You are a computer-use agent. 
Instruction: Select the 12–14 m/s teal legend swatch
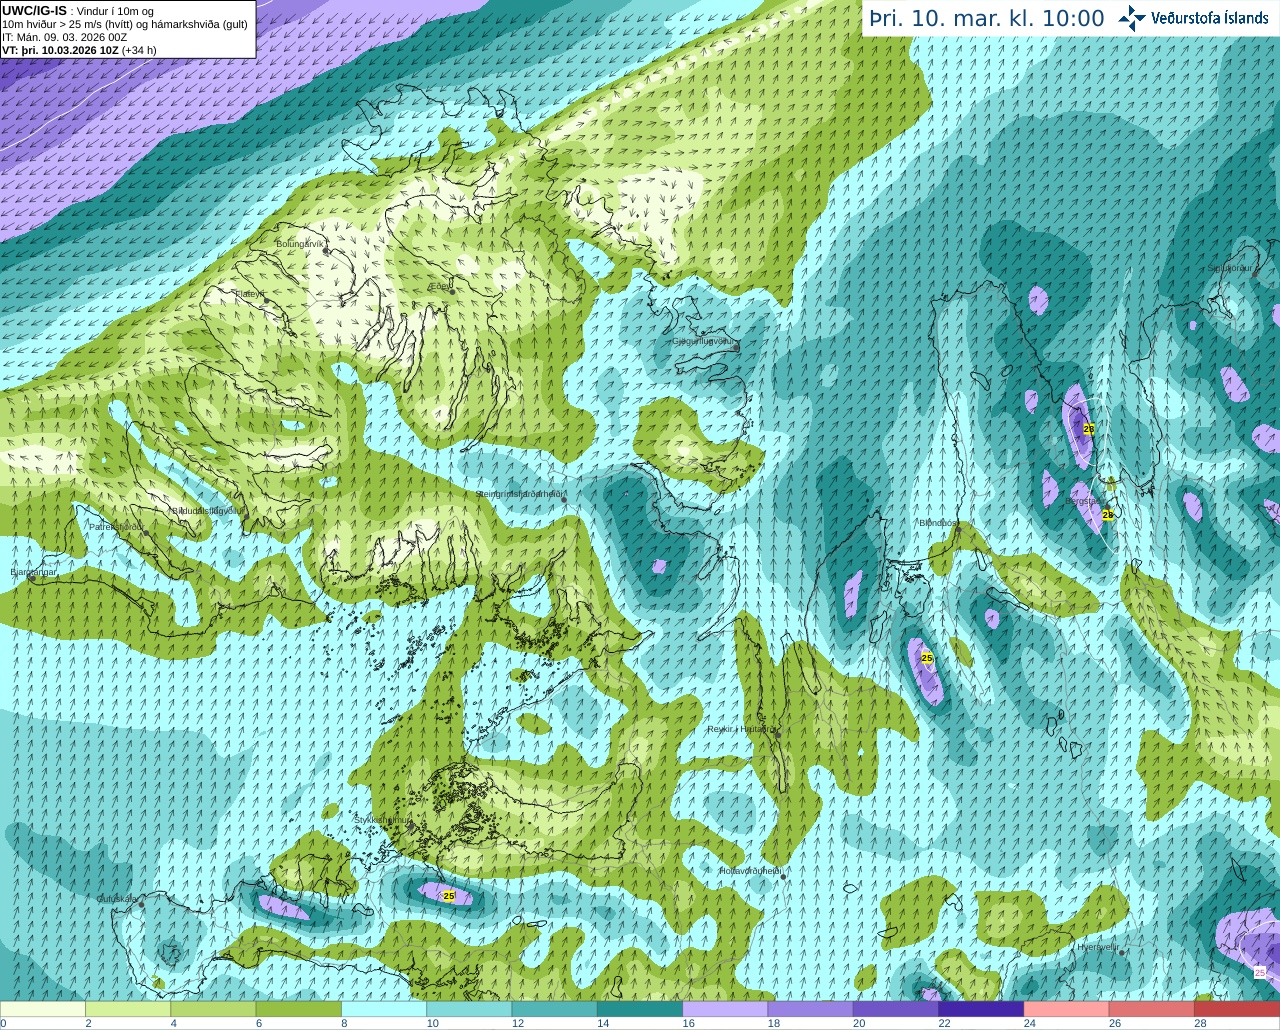click(x=554, y=1009)
